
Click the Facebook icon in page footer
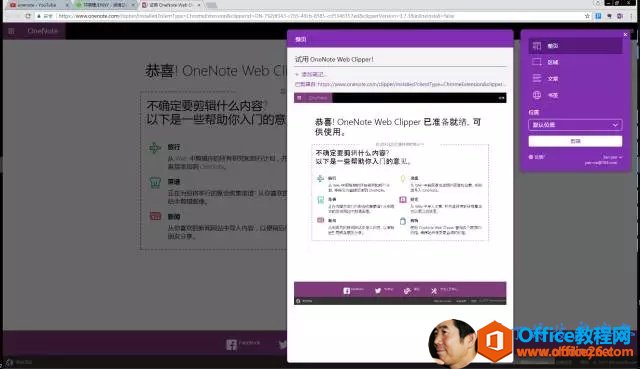coord(231,345)
